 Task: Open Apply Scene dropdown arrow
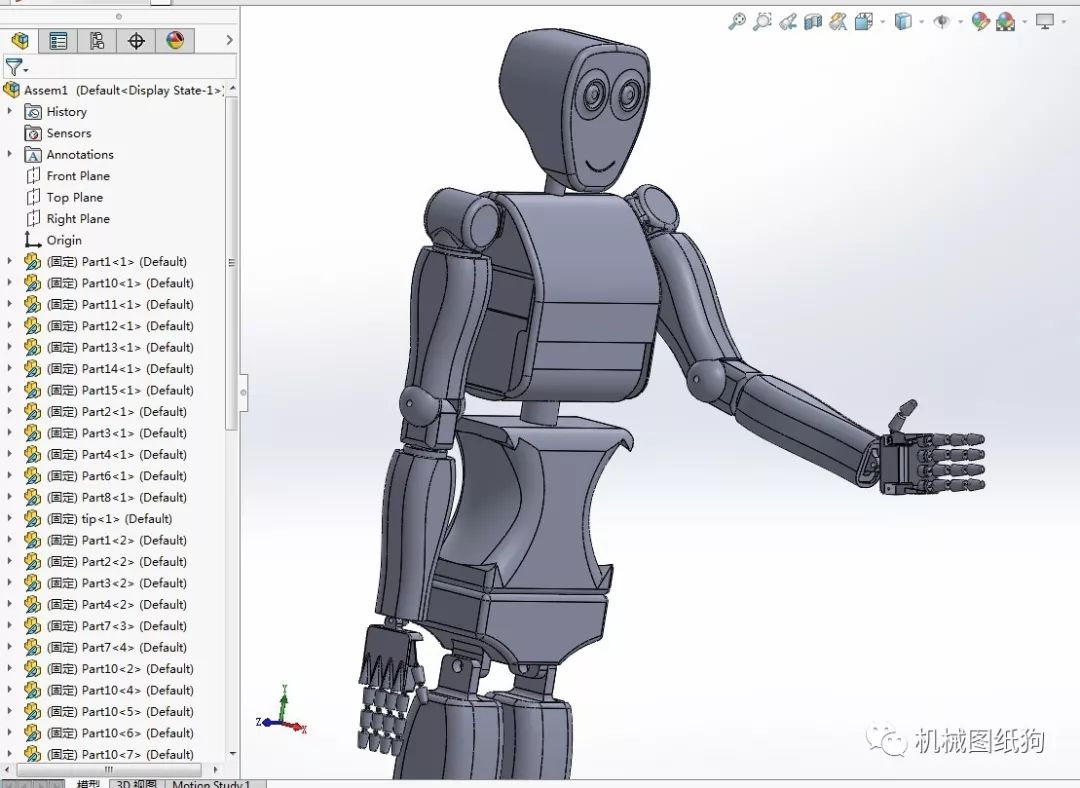1024,23
